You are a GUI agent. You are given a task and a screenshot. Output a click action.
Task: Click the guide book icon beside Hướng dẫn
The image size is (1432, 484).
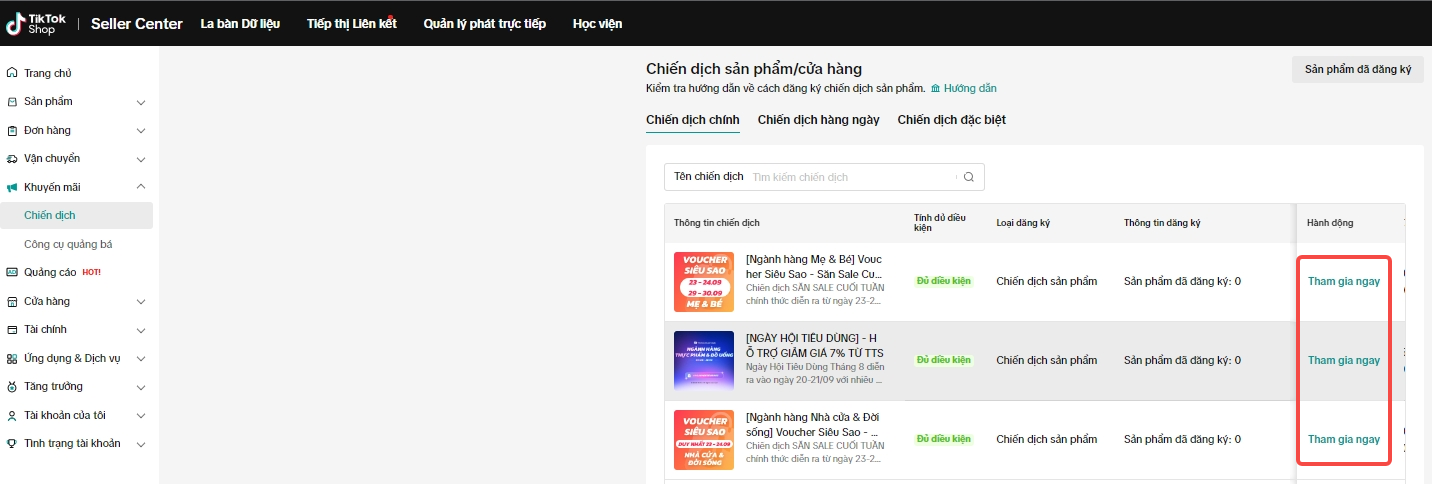[x=936, y=88]
